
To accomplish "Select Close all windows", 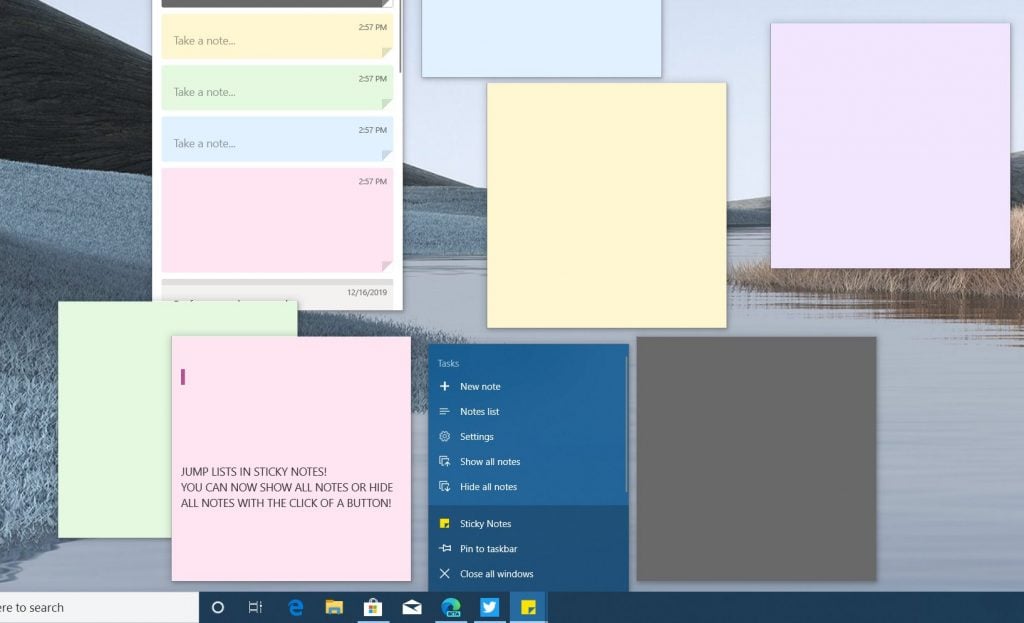I will pyautogui.click(x=496, y=574).
